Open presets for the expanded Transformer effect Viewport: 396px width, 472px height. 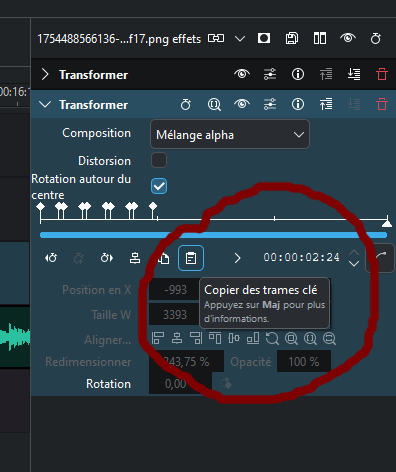pos(270,104)
